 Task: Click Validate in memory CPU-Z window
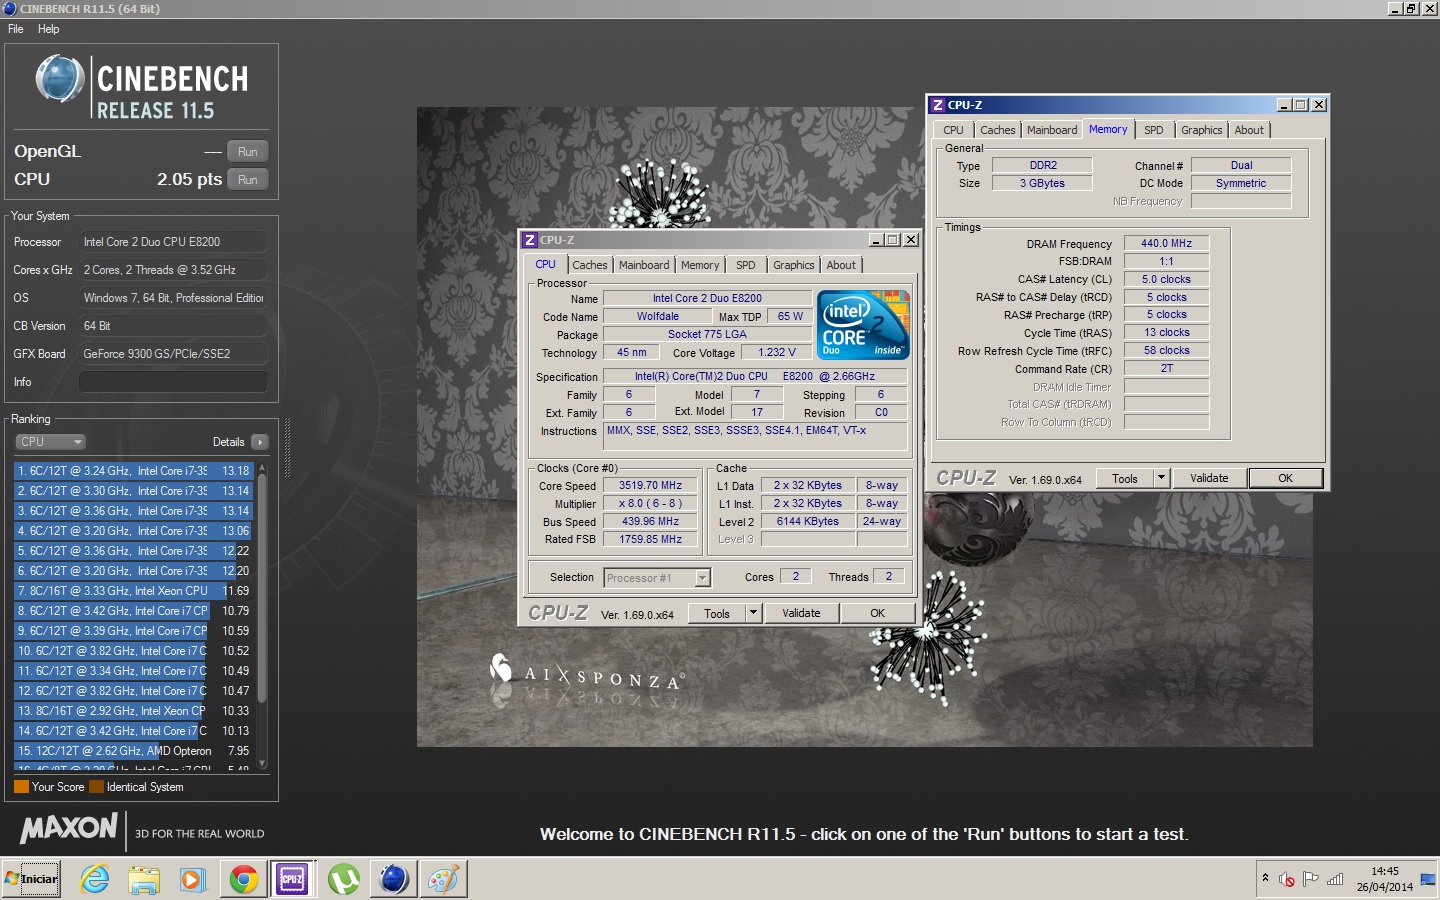pos(1209,479)
